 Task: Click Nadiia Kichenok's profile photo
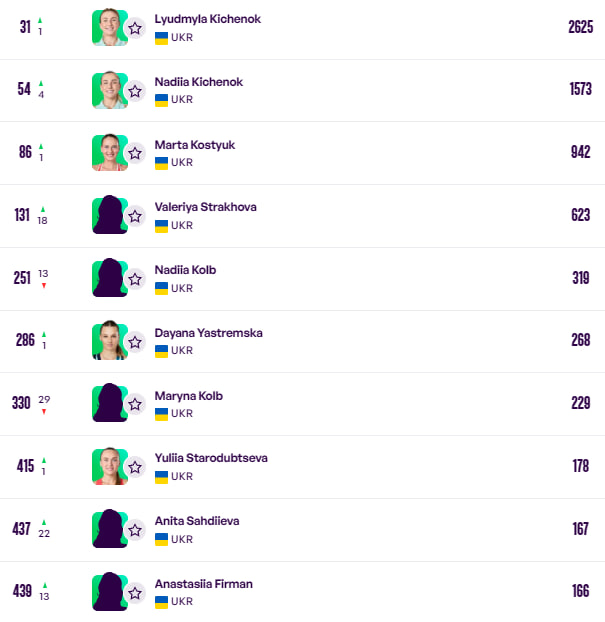(108, 90)
